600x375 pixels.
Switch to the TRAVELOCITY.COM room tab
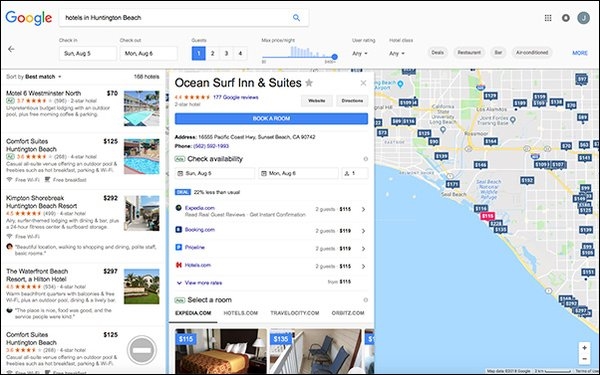click(295, 313)
